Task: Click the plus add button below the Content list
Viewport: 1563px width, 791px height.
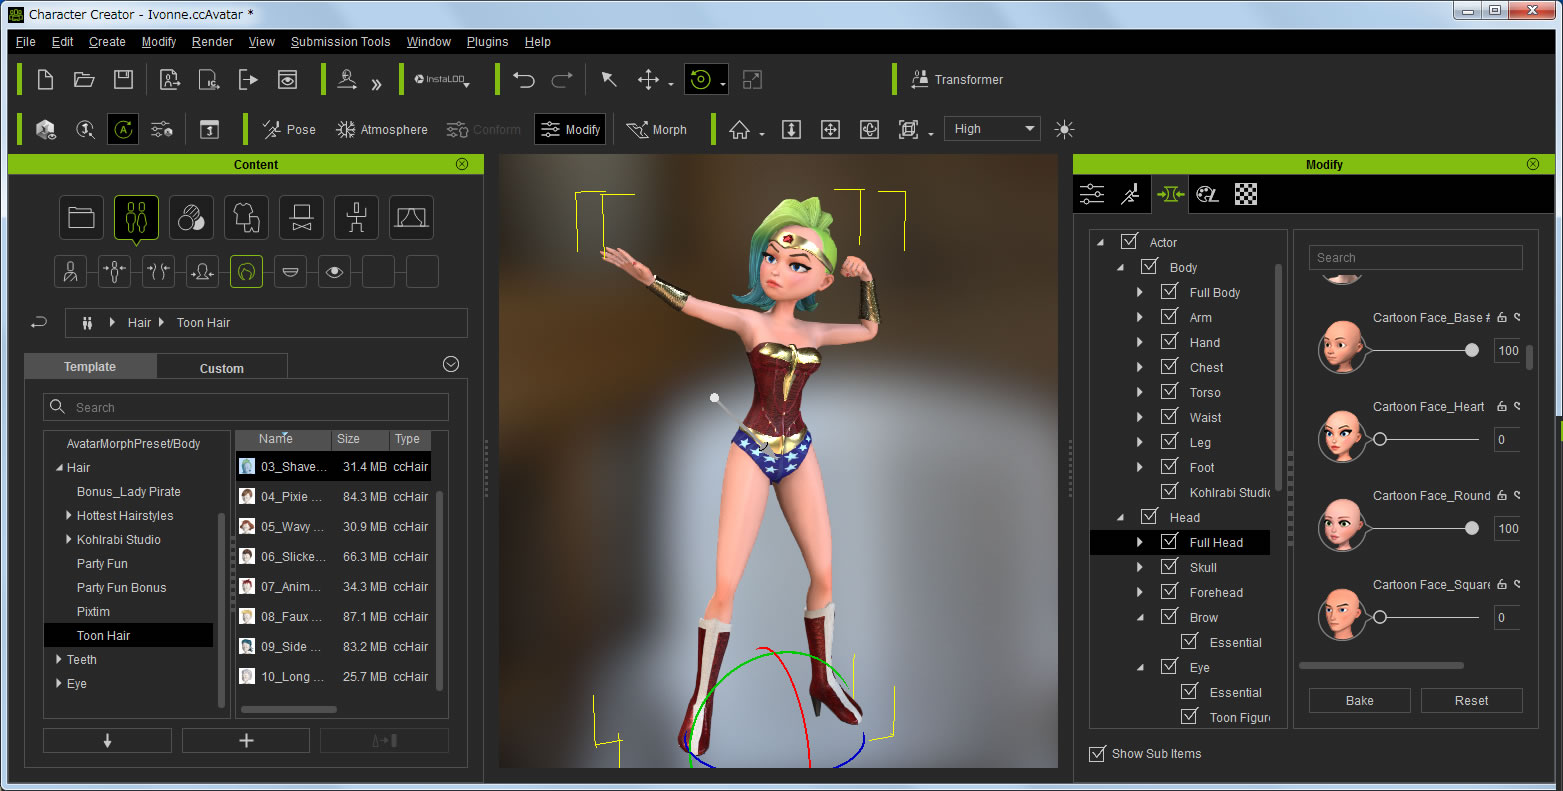Action: click(246, 740)
